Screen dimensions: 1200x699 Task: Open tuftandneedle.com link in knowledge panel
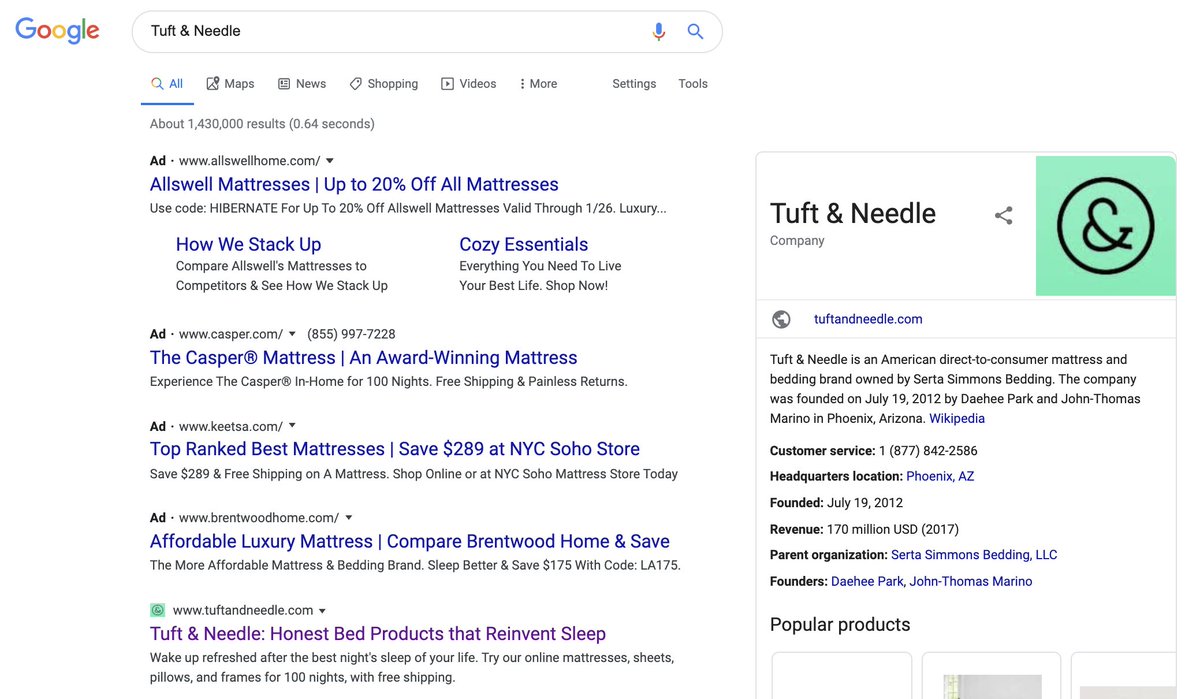click(868, 320)
